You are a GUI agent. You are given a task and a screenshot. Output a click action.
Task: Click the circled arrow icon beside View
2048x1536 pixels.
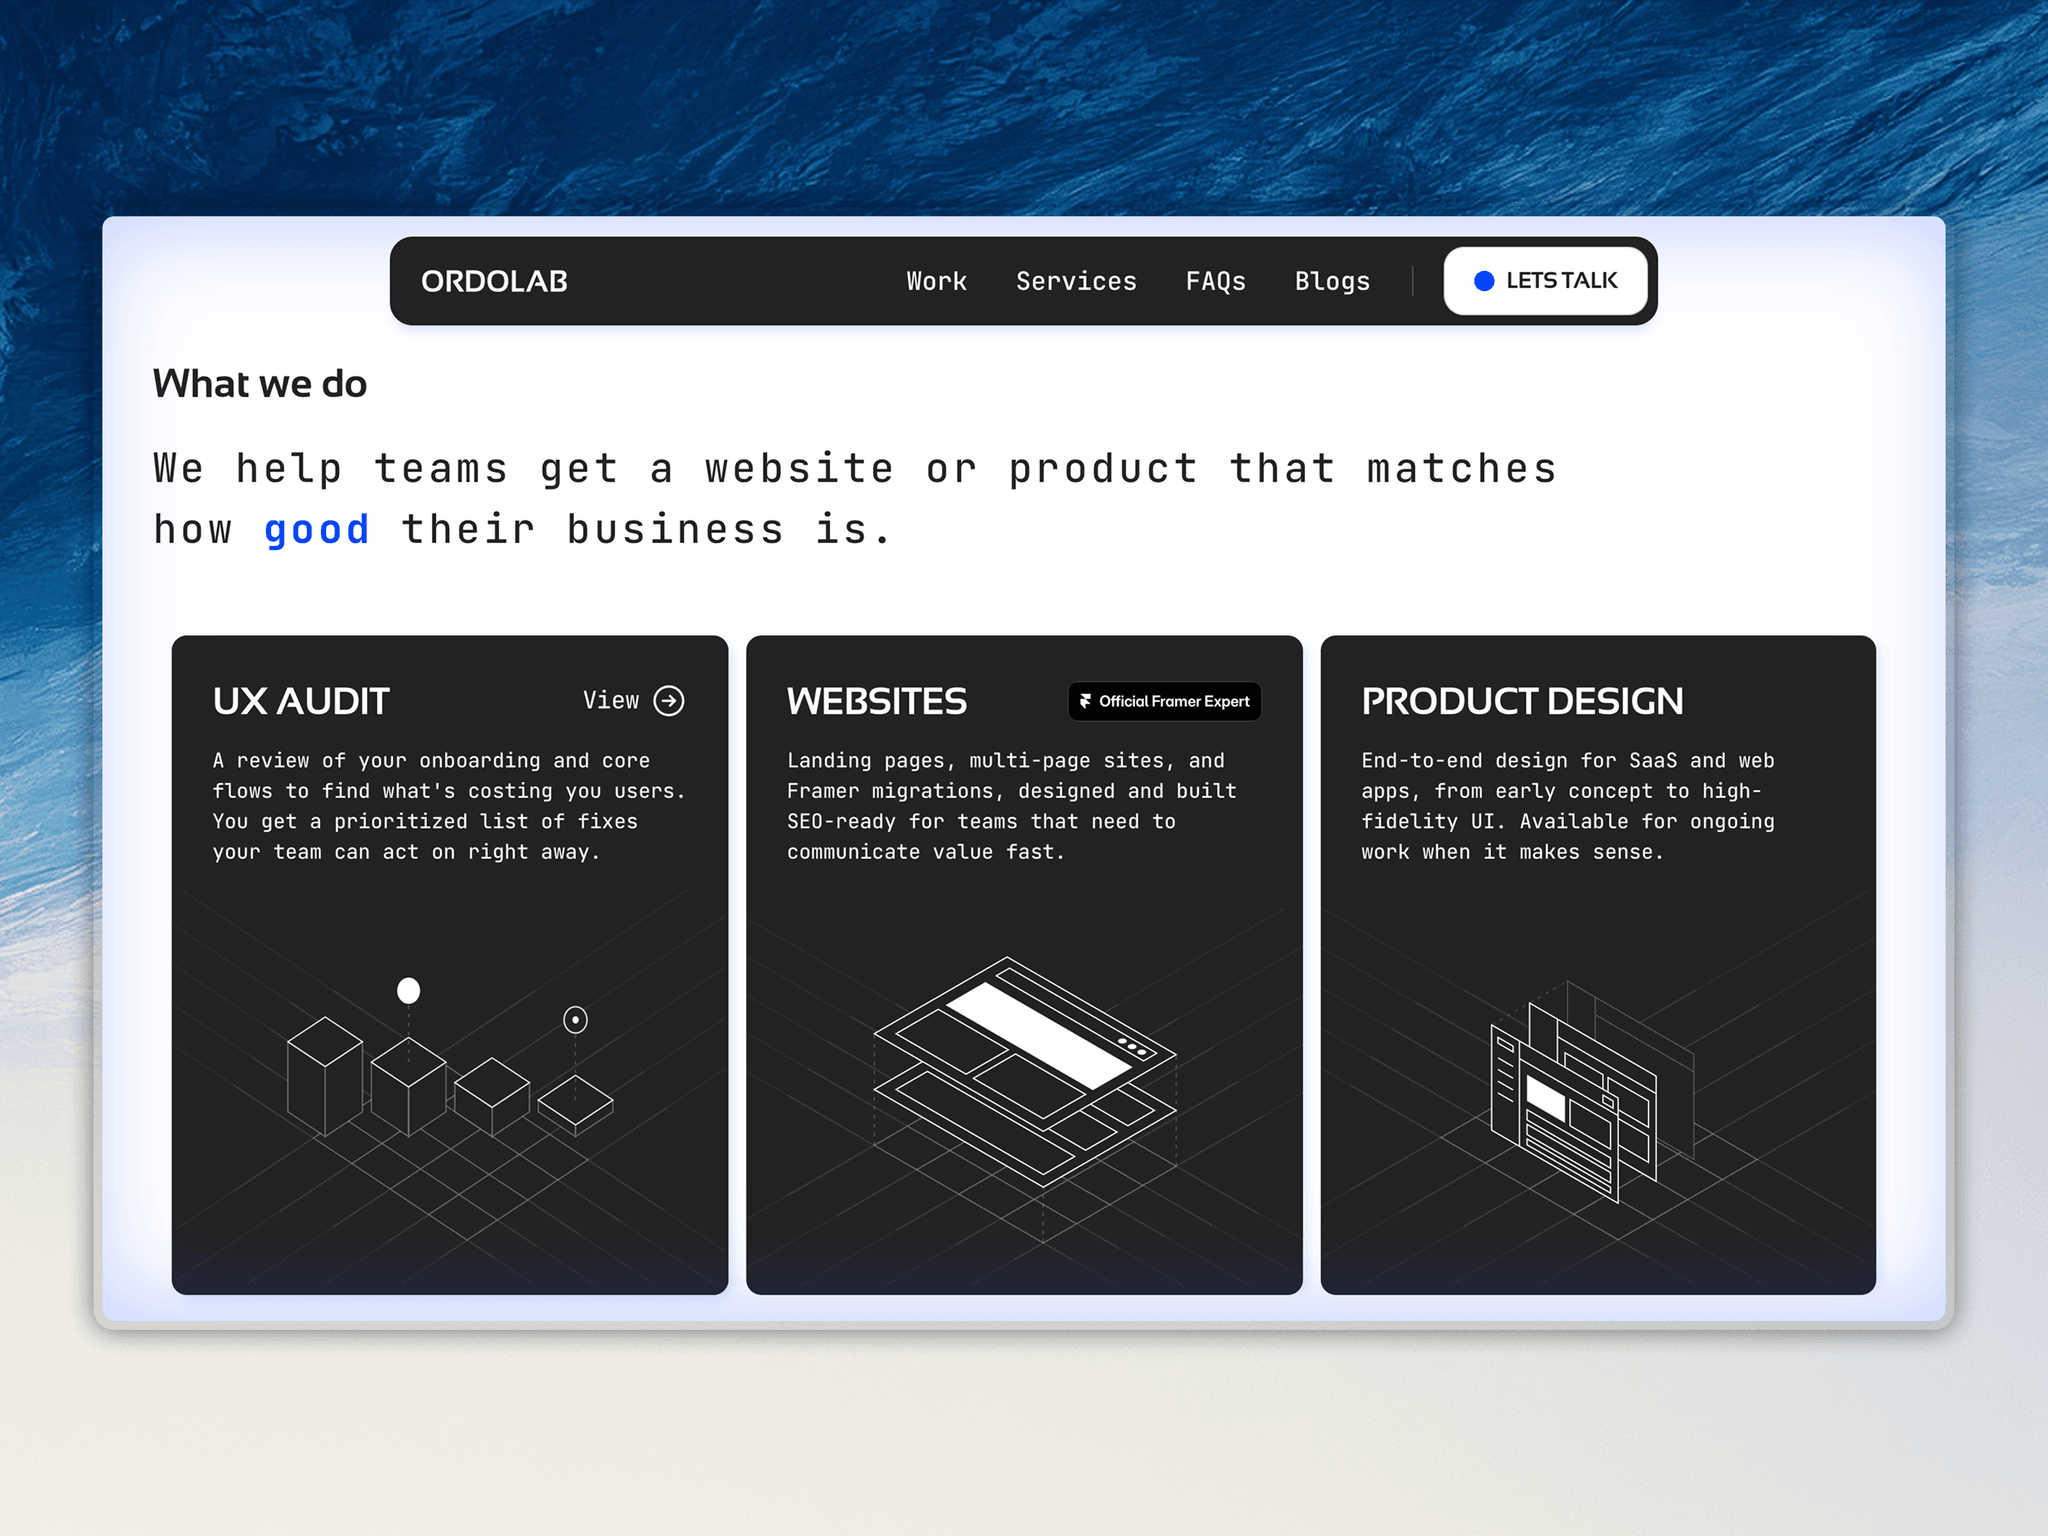tap(669, 701)
